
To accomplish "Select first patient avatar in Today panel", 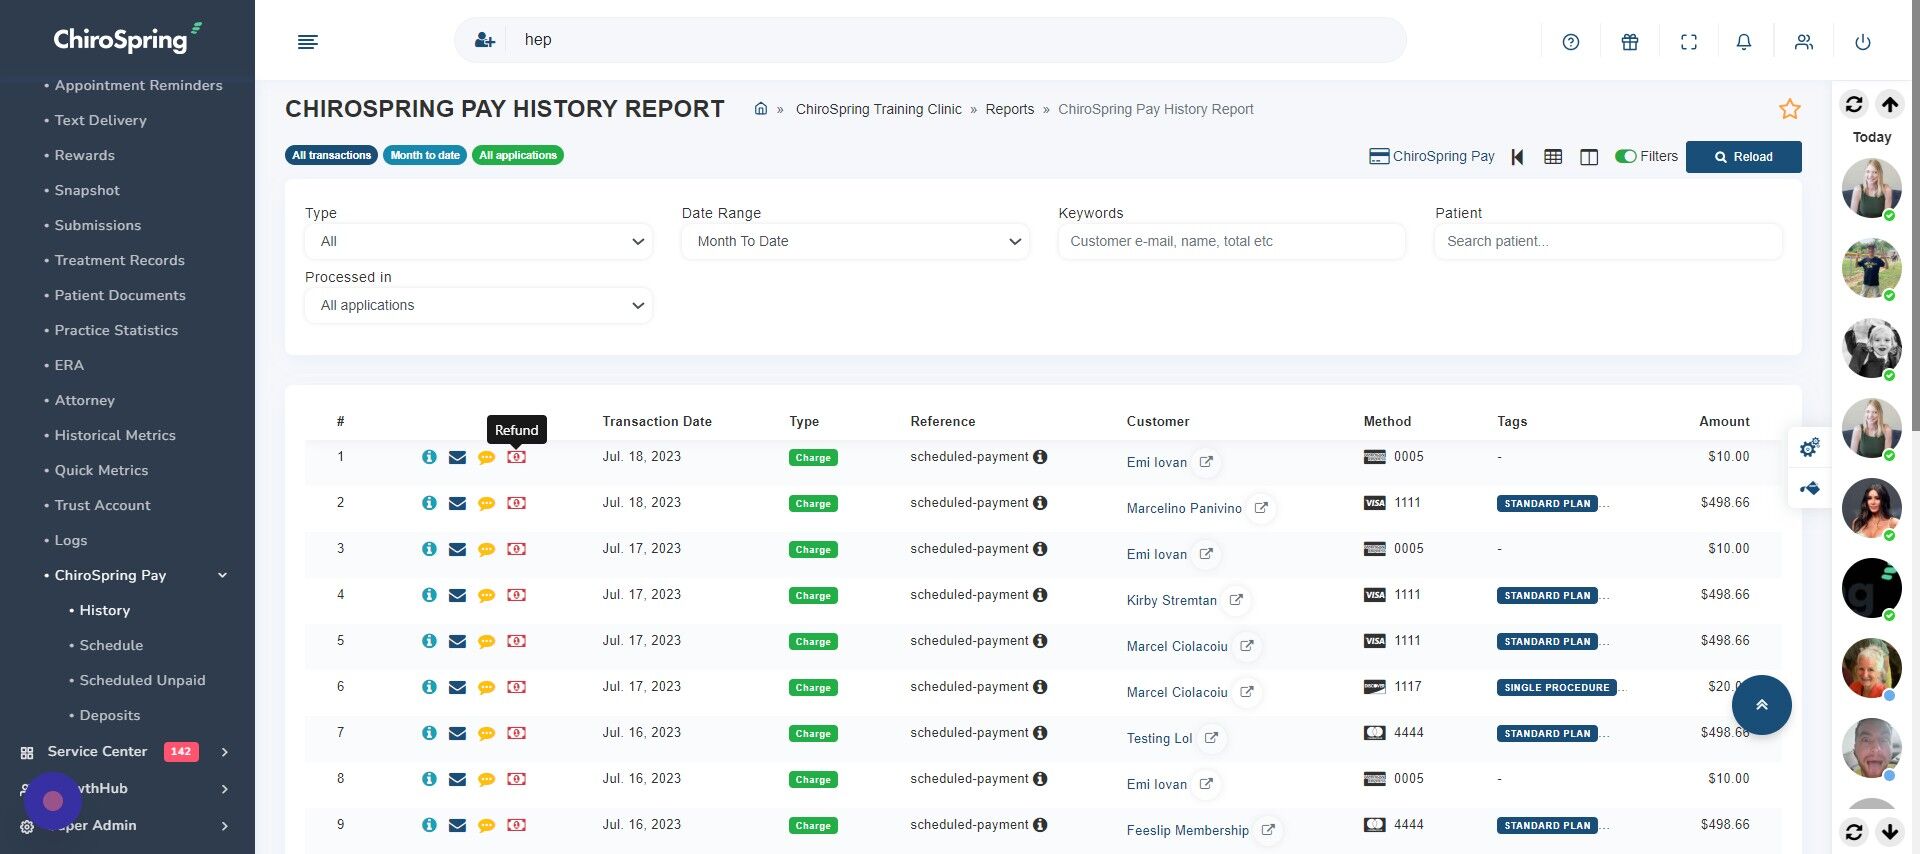I will pyautogui.click(x=1872, y=188).
